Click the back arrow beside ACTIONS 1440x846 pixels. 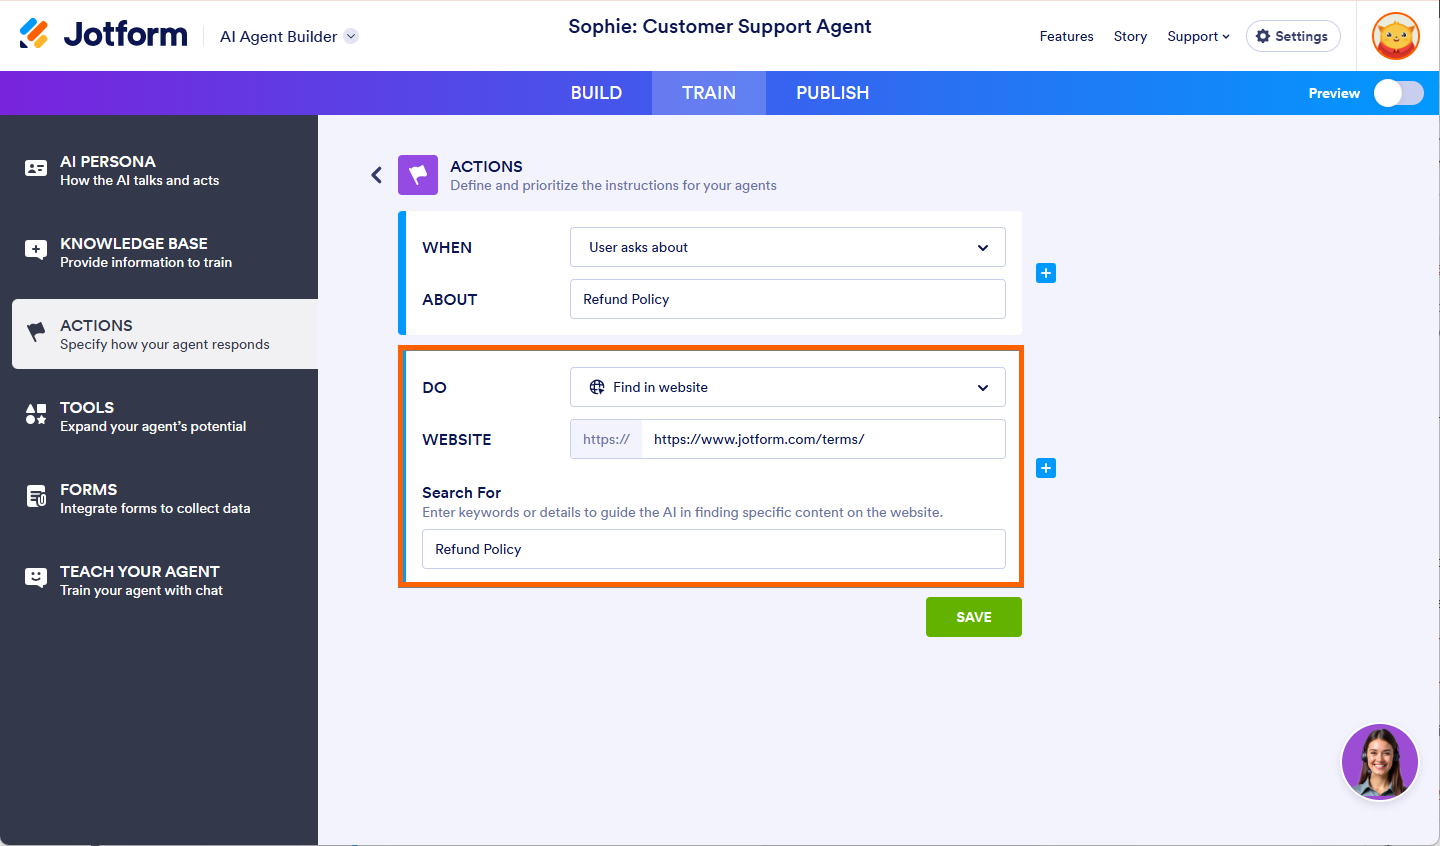376,175
